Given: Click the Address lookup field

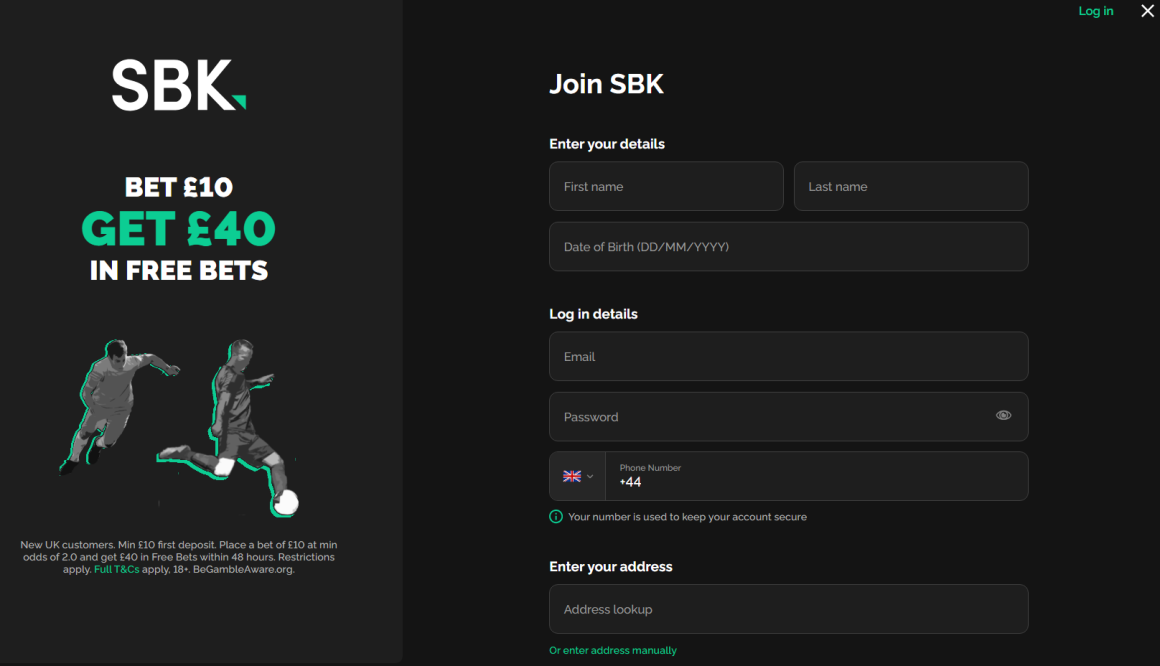Looking at the screenshot, I should coord(788,609).
